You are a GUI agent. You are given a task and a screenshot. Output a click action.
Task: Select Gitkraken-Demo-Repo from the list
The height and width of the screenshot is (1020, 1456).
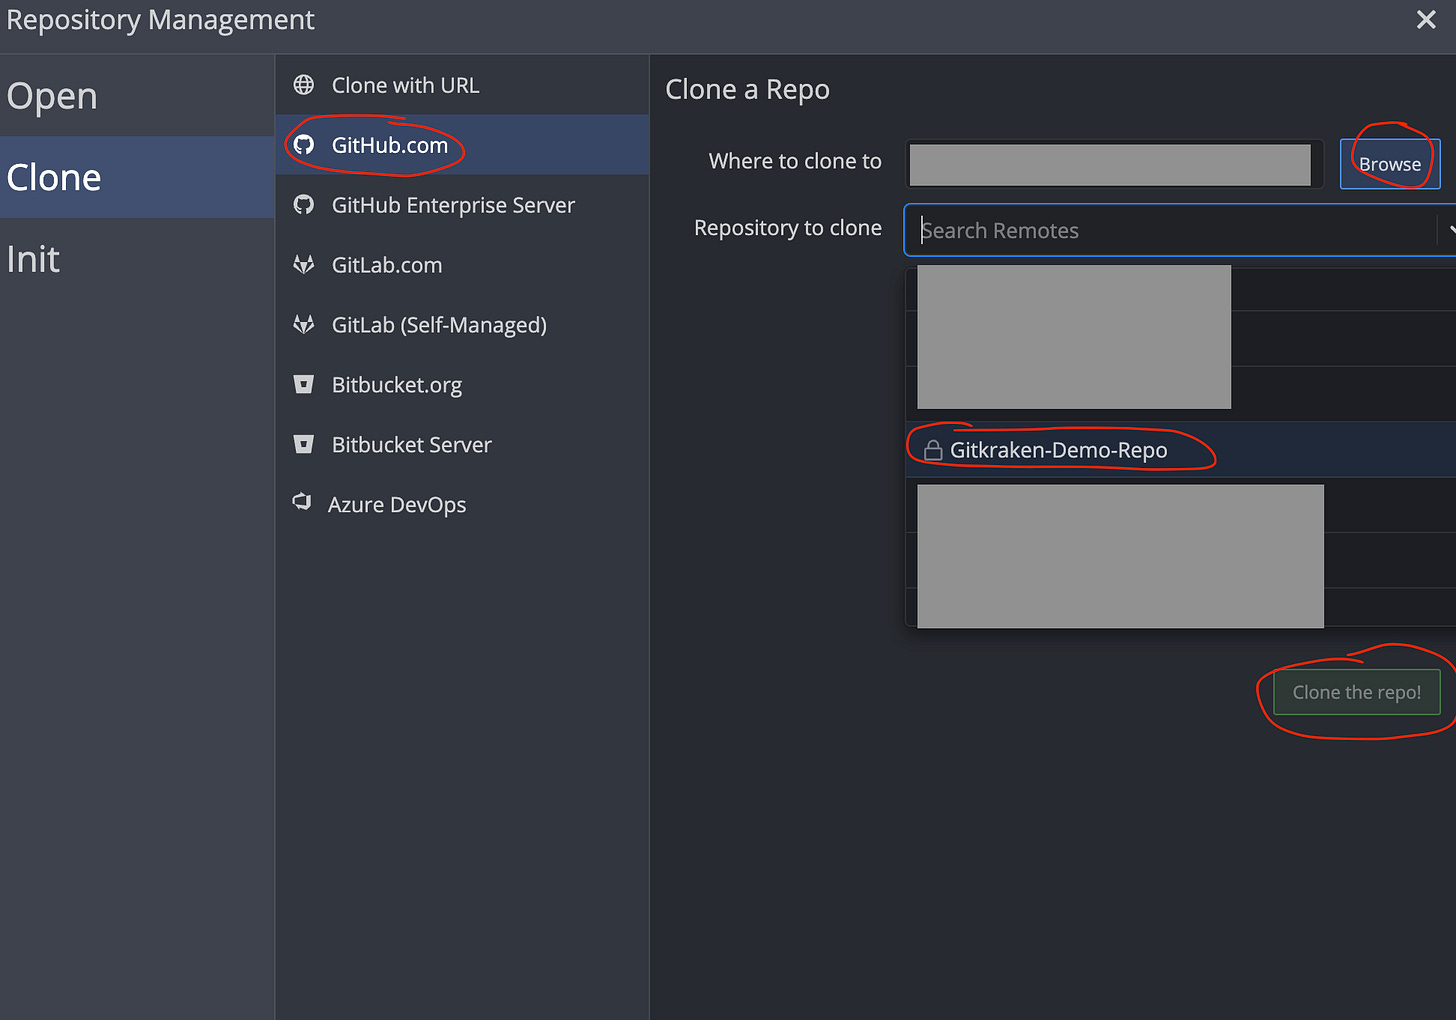pyautogui.click(x=1180, y=450)
